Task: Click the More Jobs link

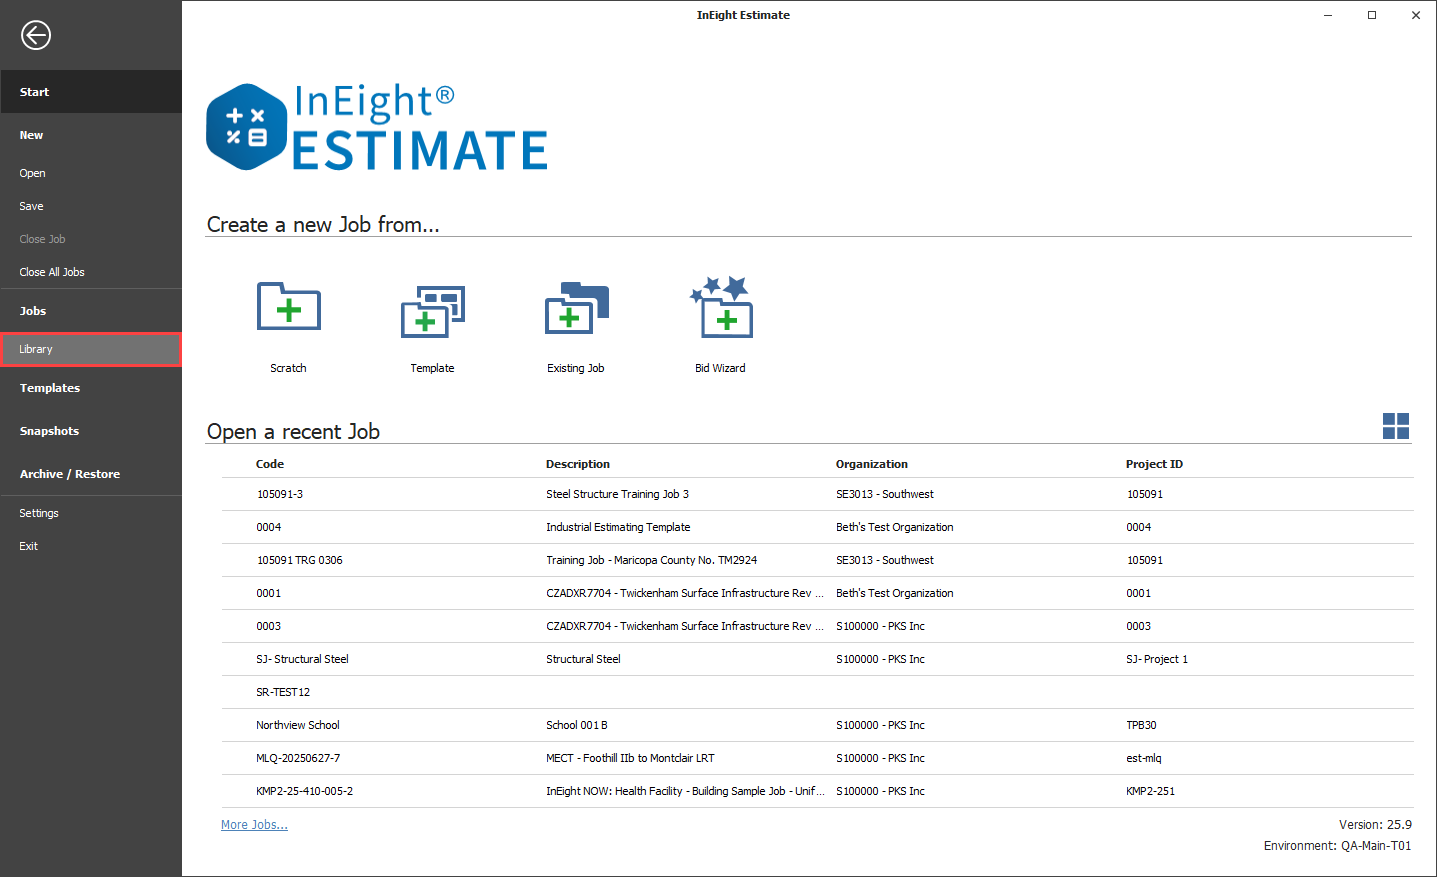Action: coord(254,825)
